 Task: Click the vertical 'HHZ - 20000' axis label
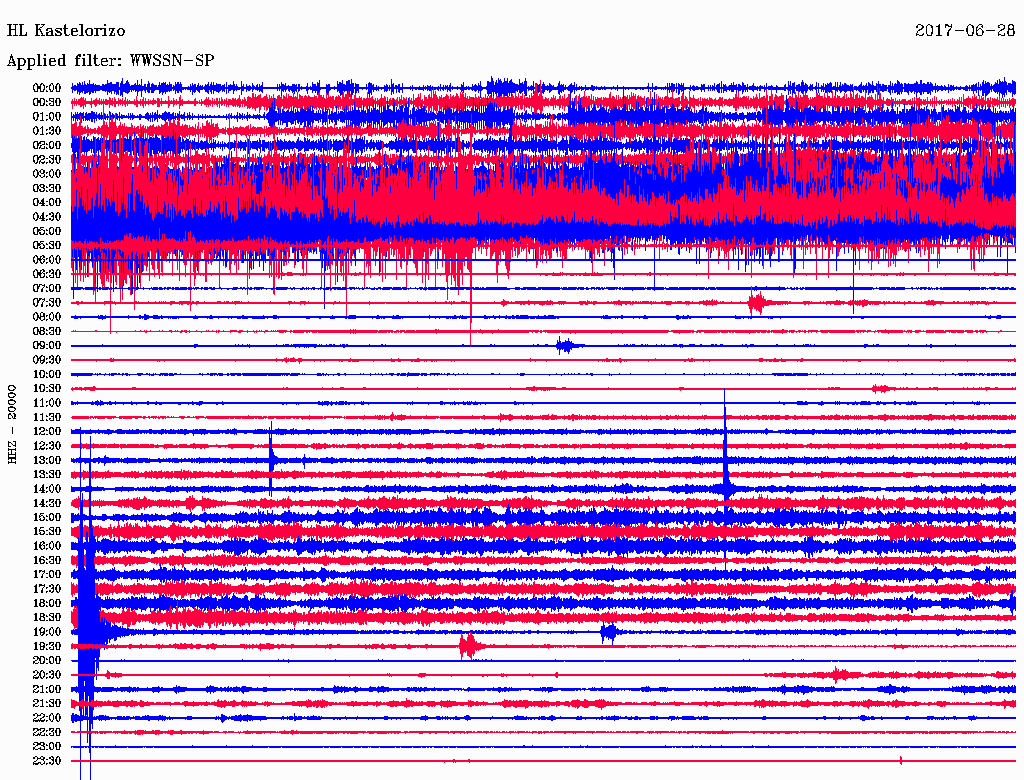[12, 425]
